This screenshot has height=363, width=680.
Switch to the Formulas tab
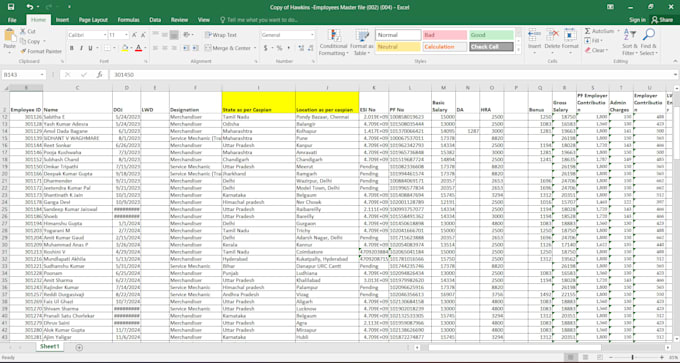click(129, 20)
